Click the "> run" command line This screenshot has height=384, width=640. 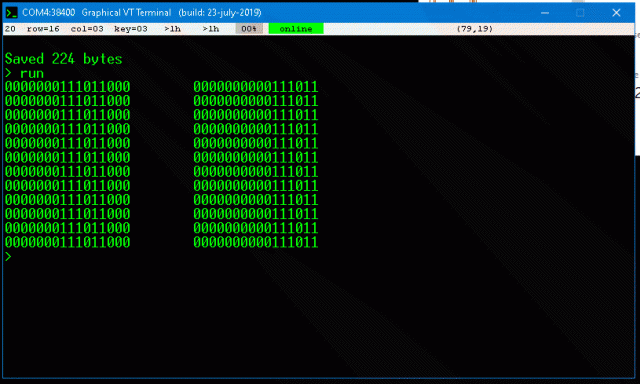(x=24, y=73)
